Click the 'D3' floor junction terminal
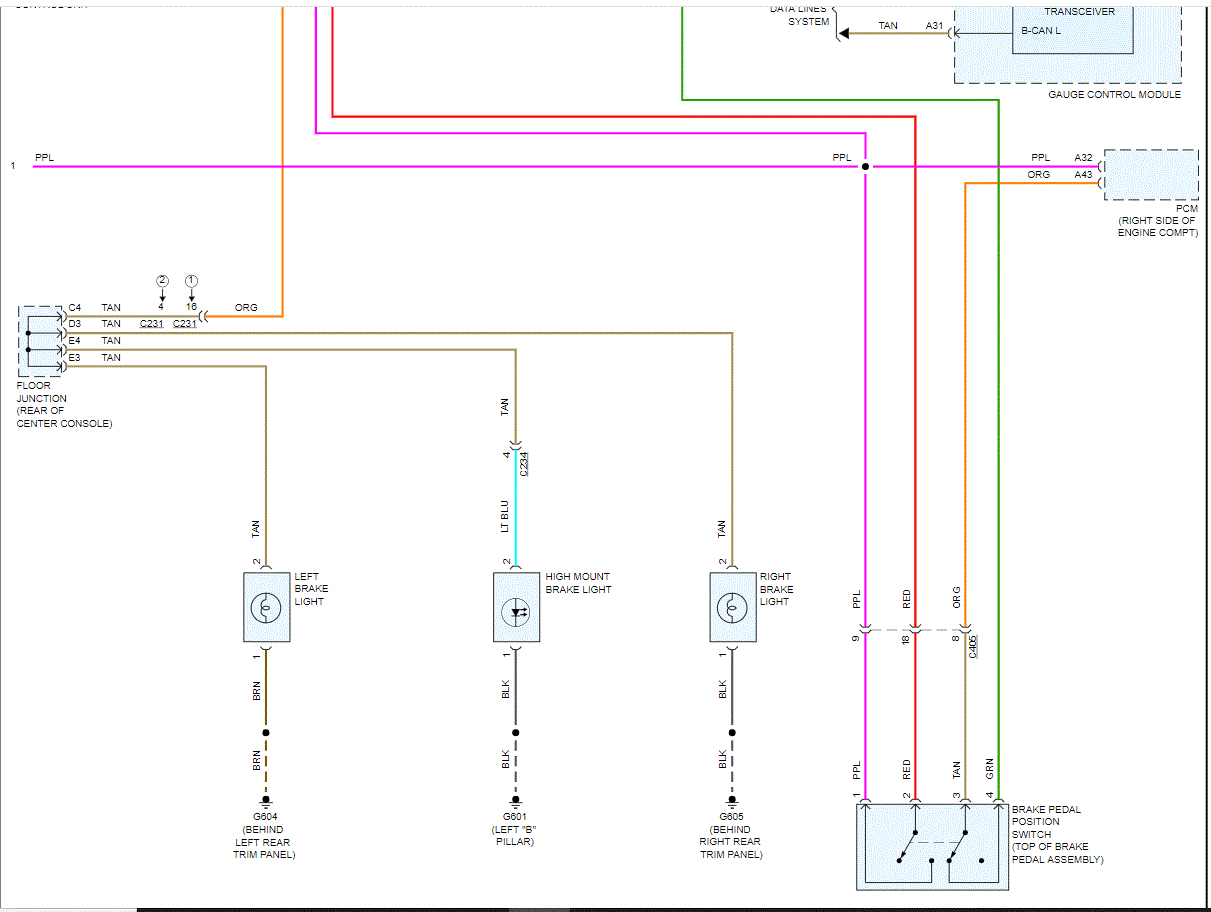Viewport: 1211px width, 912px height. (75, 324)
